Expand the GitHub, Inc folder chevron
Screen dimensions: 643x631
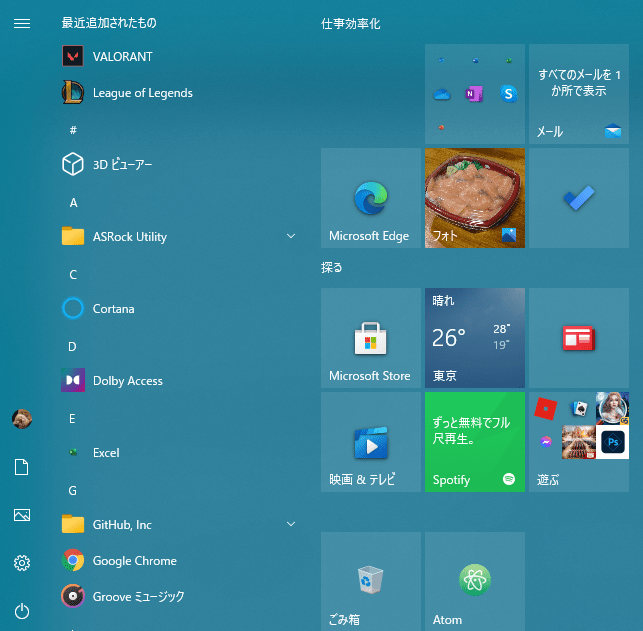291,524
